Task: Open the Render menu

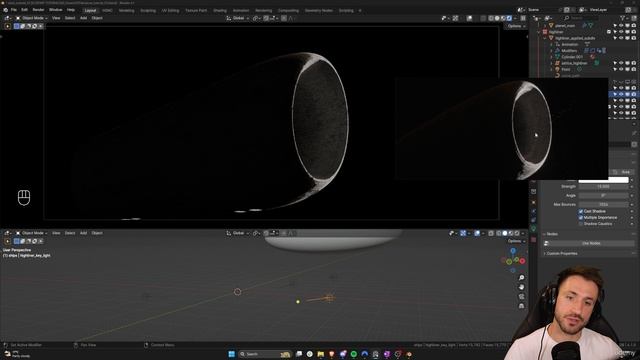Action: tap(38, 10)
